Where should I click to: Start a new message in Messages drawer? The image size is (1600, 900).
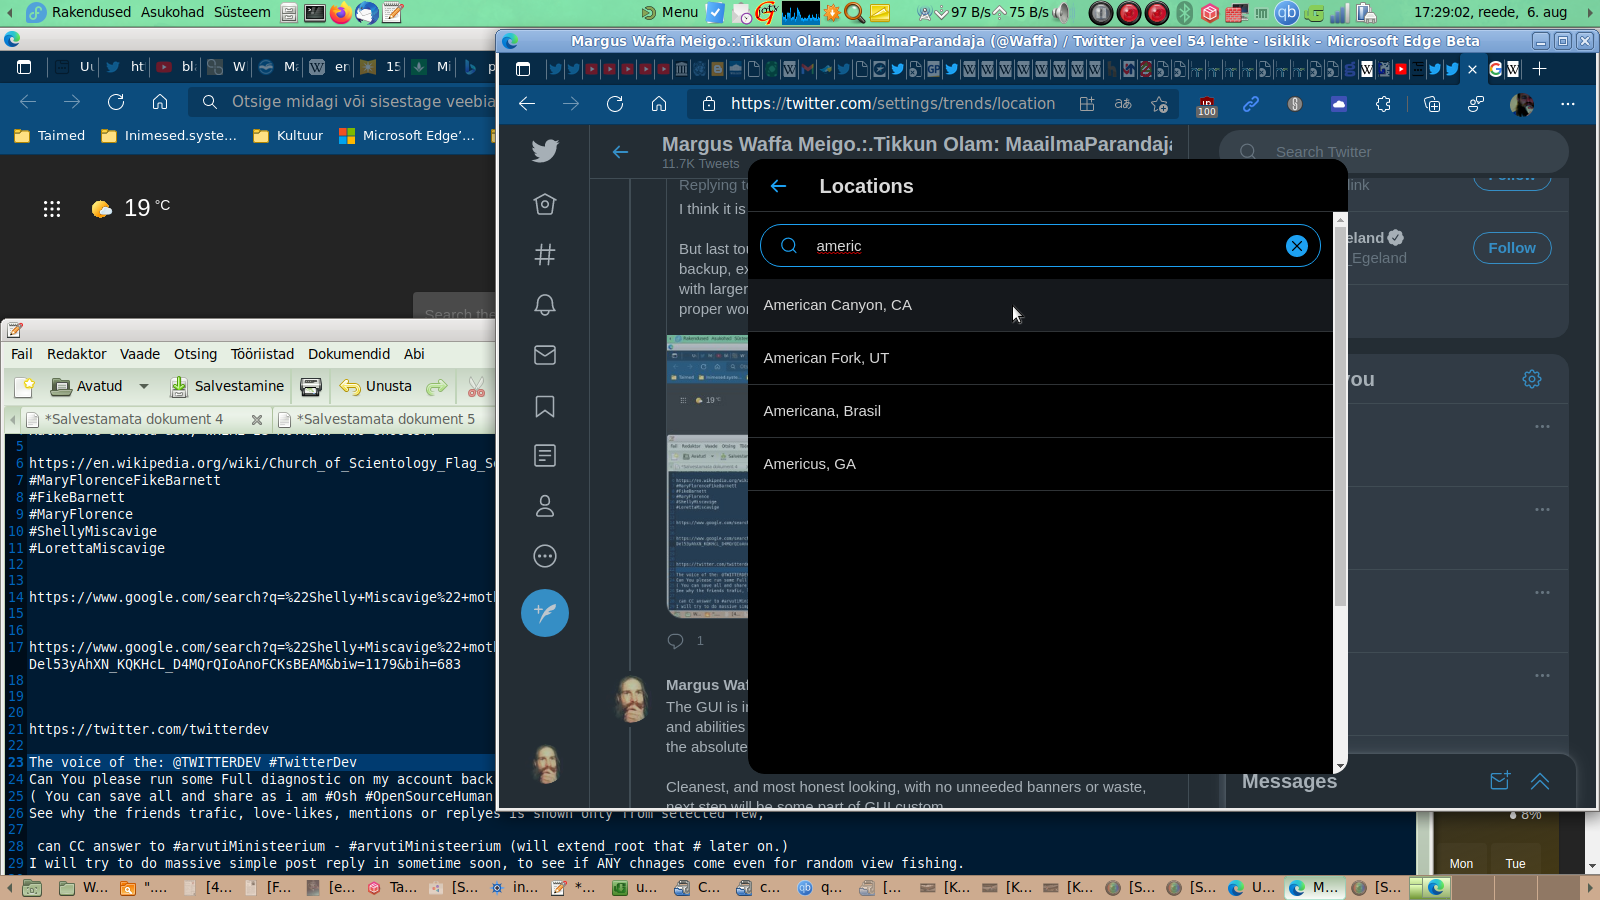(x=1500, y=781)
